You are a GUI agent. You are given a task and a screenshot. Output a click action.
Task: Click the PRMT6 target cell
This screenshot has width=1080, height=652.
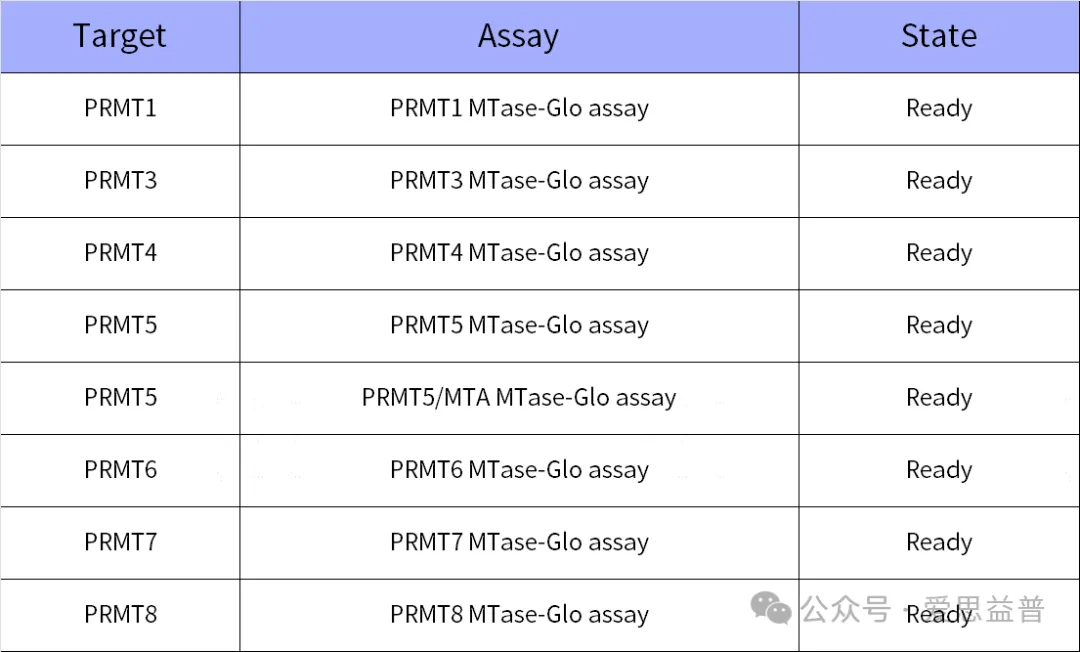120,470
